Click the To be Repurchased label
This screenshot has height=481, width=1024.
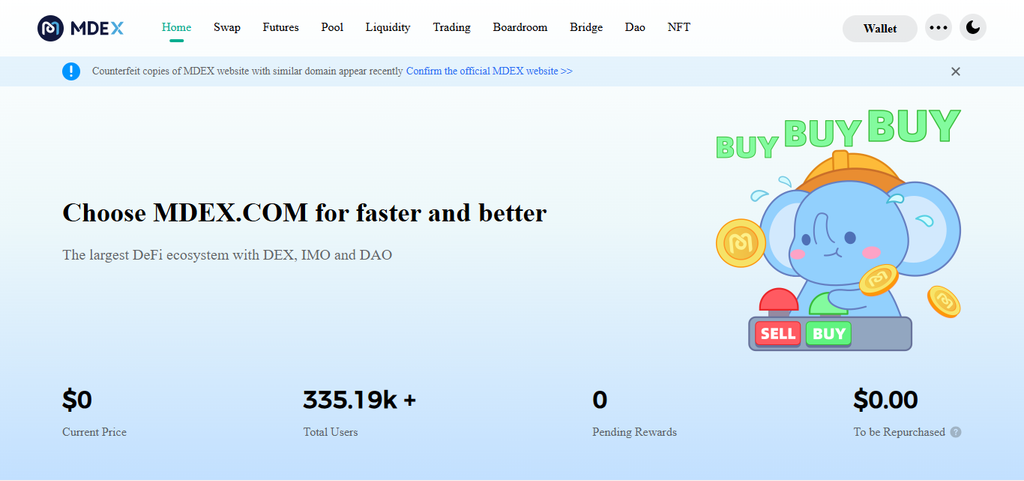[899, 432]
